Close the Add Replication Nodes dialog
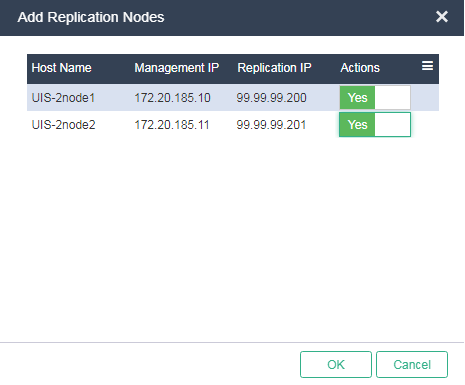This screenshot has width=465, height=385. (x=442, y=17)
